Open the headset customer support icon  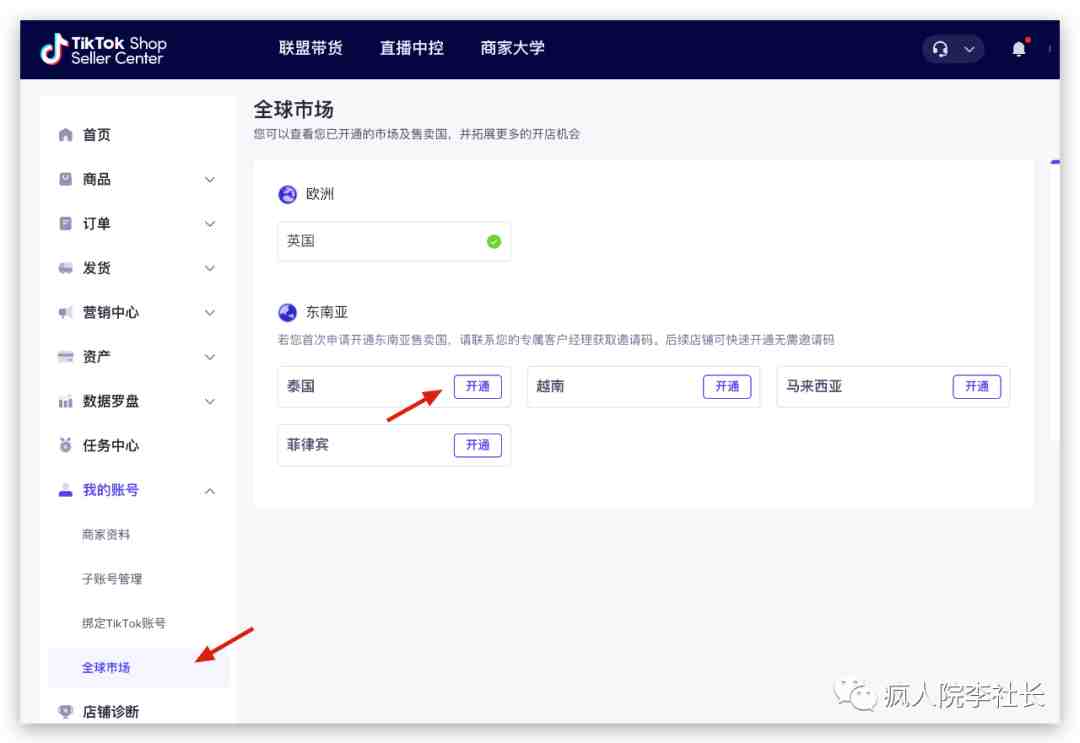[x=940, y=49]
